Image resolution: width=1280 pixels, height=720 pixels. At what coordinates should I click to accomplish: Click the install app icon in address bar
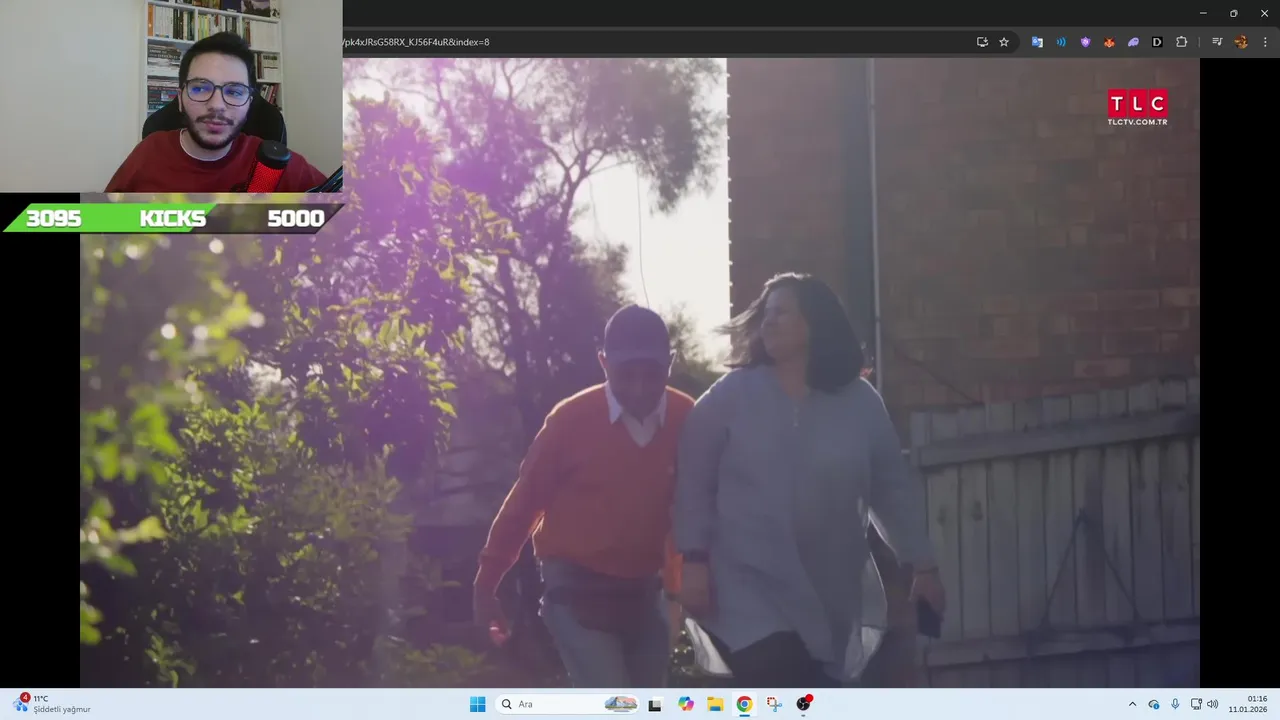click(x=982, y=42)
